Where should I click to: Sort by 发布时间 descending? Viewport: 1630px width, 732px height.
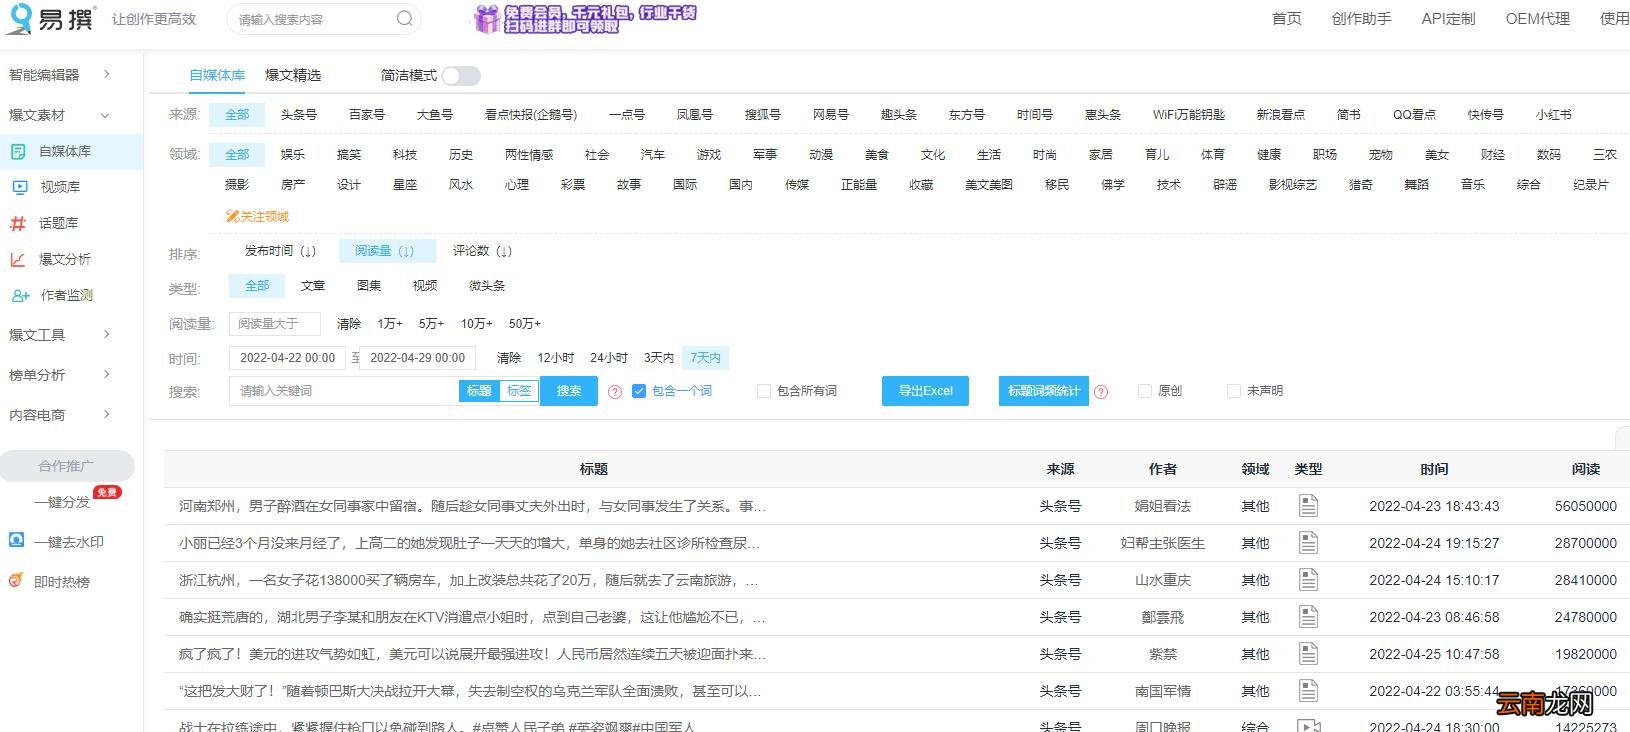pos(280,251)
